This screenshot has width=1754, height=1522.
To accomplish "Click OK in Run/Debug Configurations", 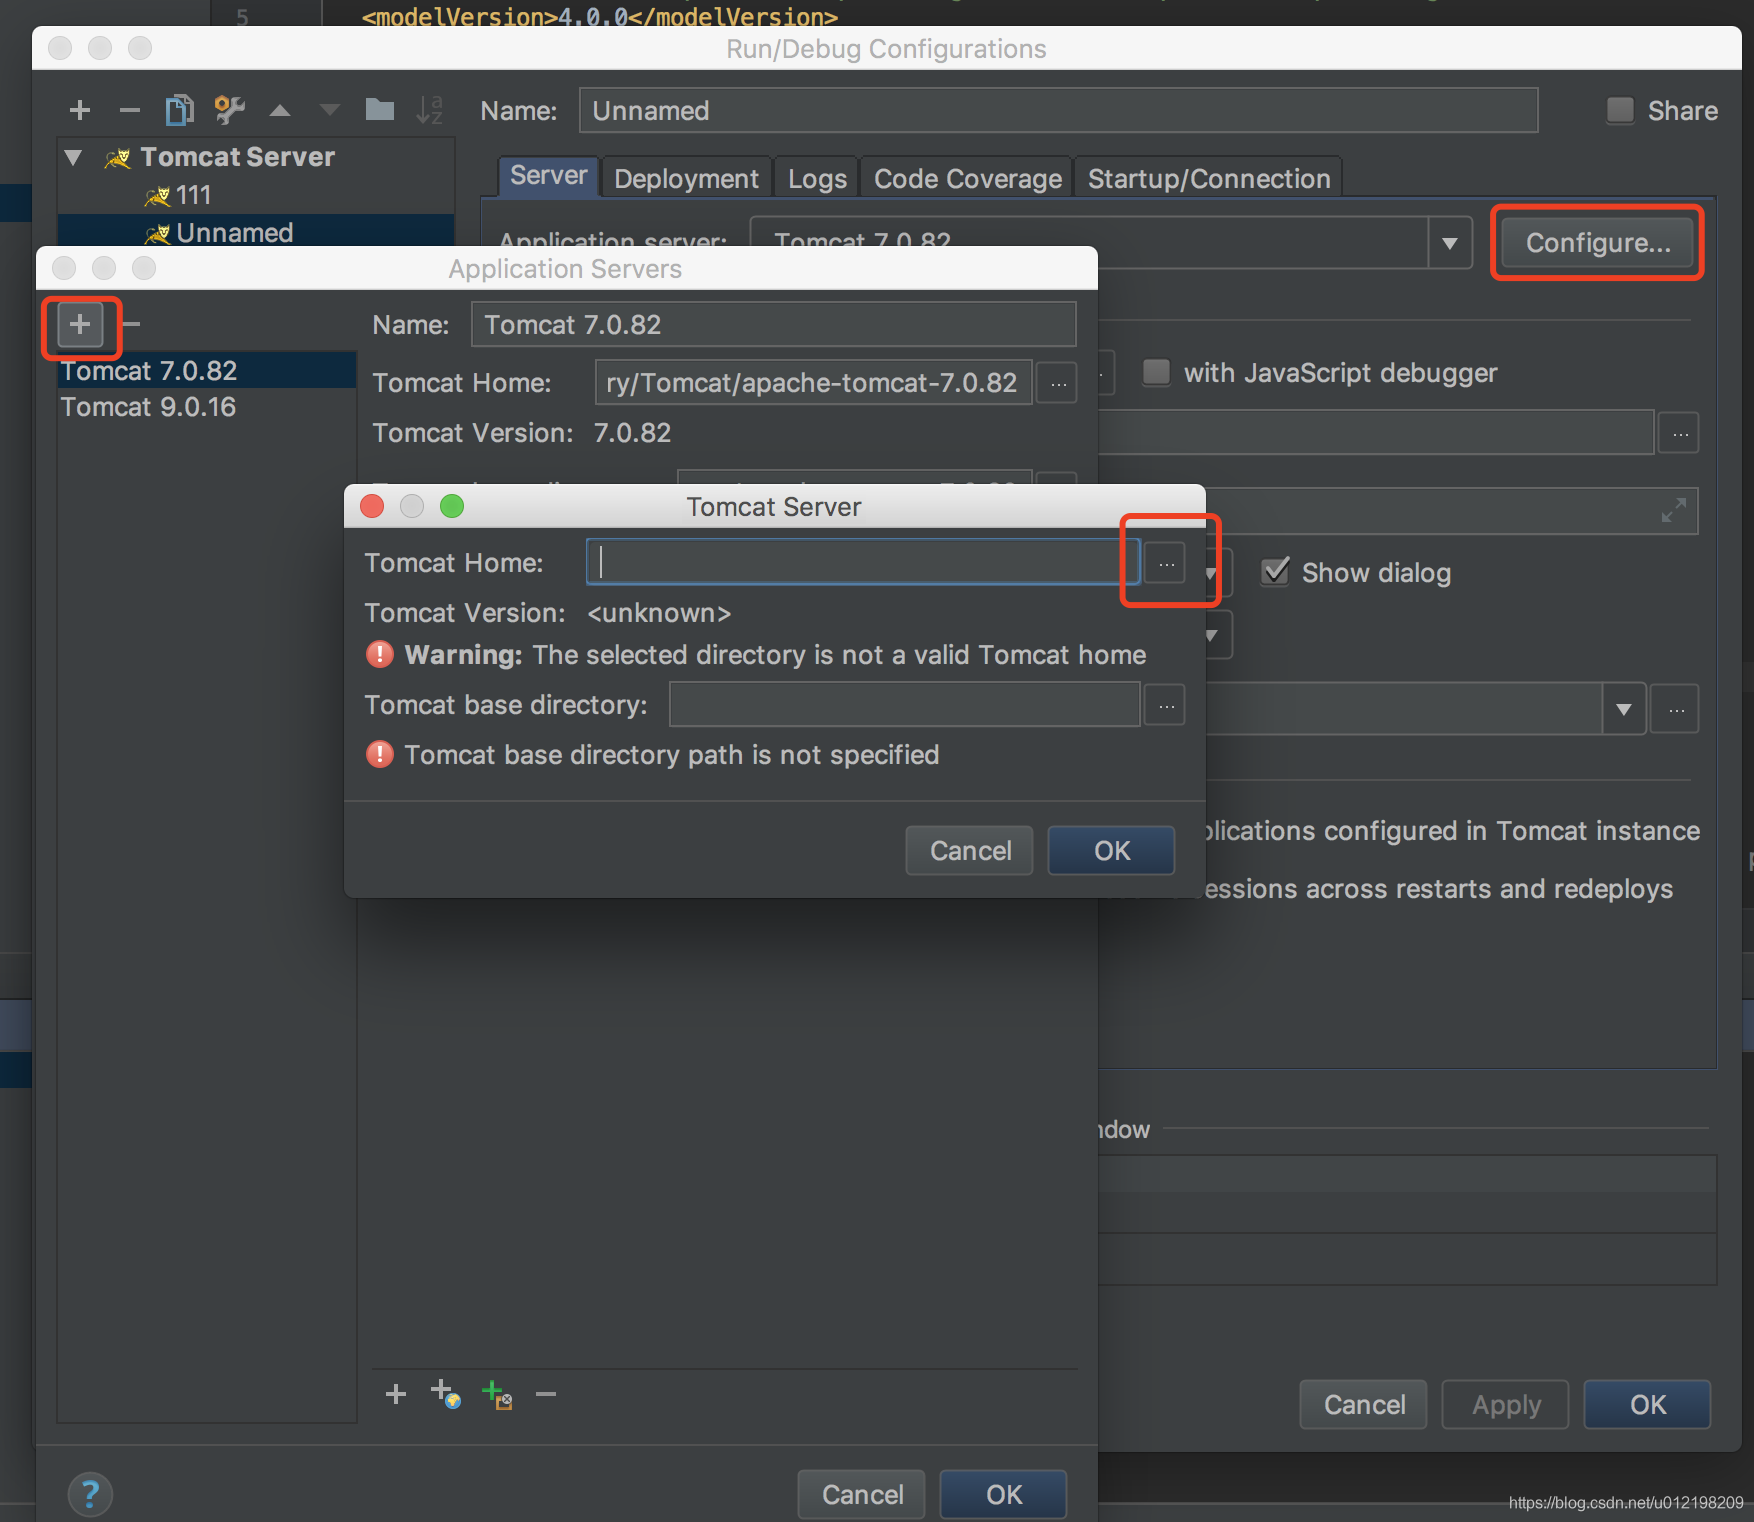I will [1648, 1405].
